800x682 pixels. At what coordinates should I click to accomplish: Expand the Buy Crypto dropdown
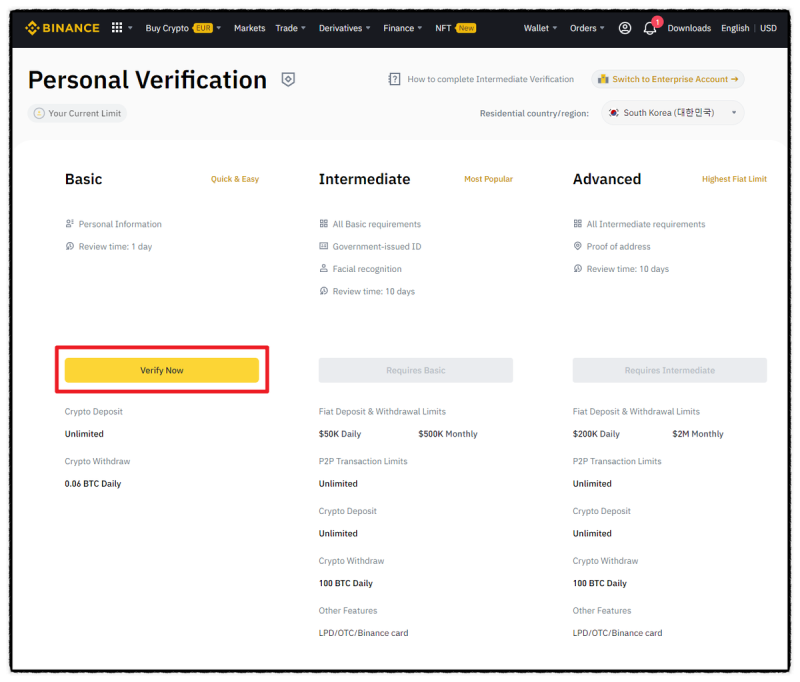pos(219,28)
